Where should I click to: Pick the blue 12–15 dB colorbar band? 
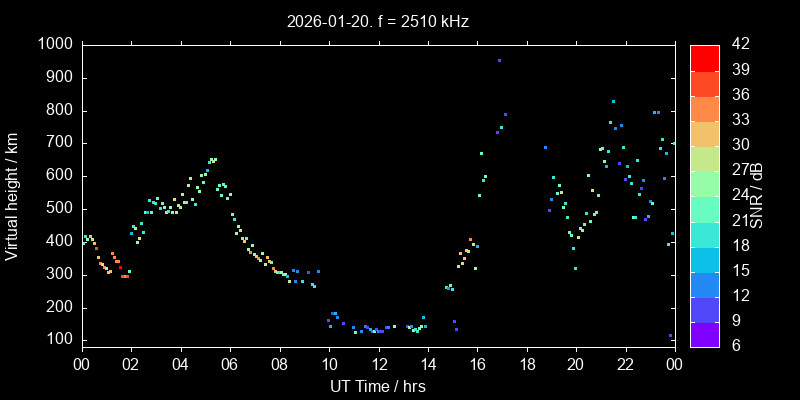pos(704,283)
